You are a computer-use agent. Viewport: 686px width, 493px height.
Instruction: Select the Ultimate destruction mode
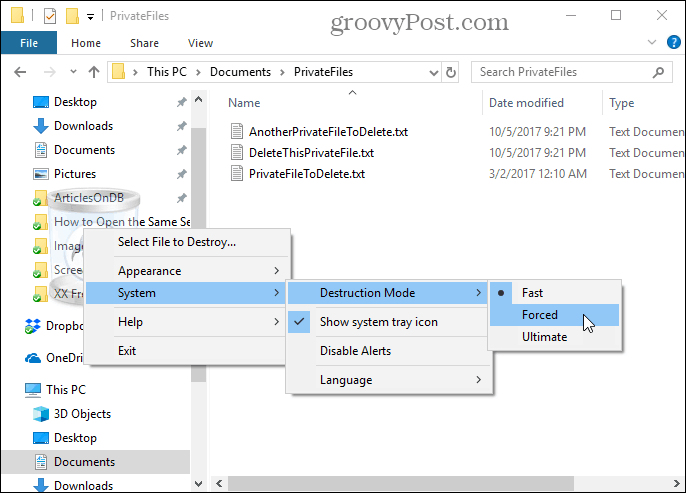pyautogui.click(x=554, y=336)
